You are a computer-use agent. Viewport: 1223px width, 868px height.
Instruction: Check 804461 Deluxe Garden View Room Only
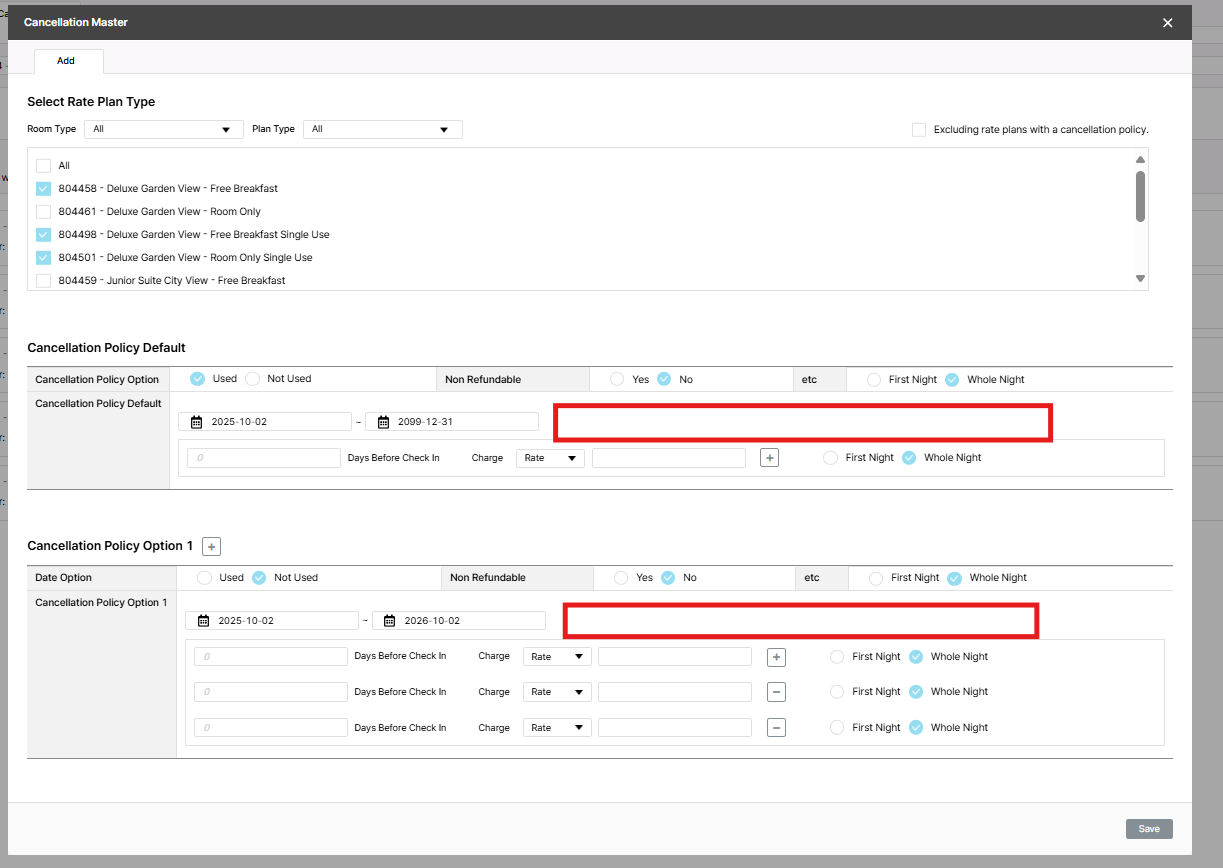click(43, 212)
